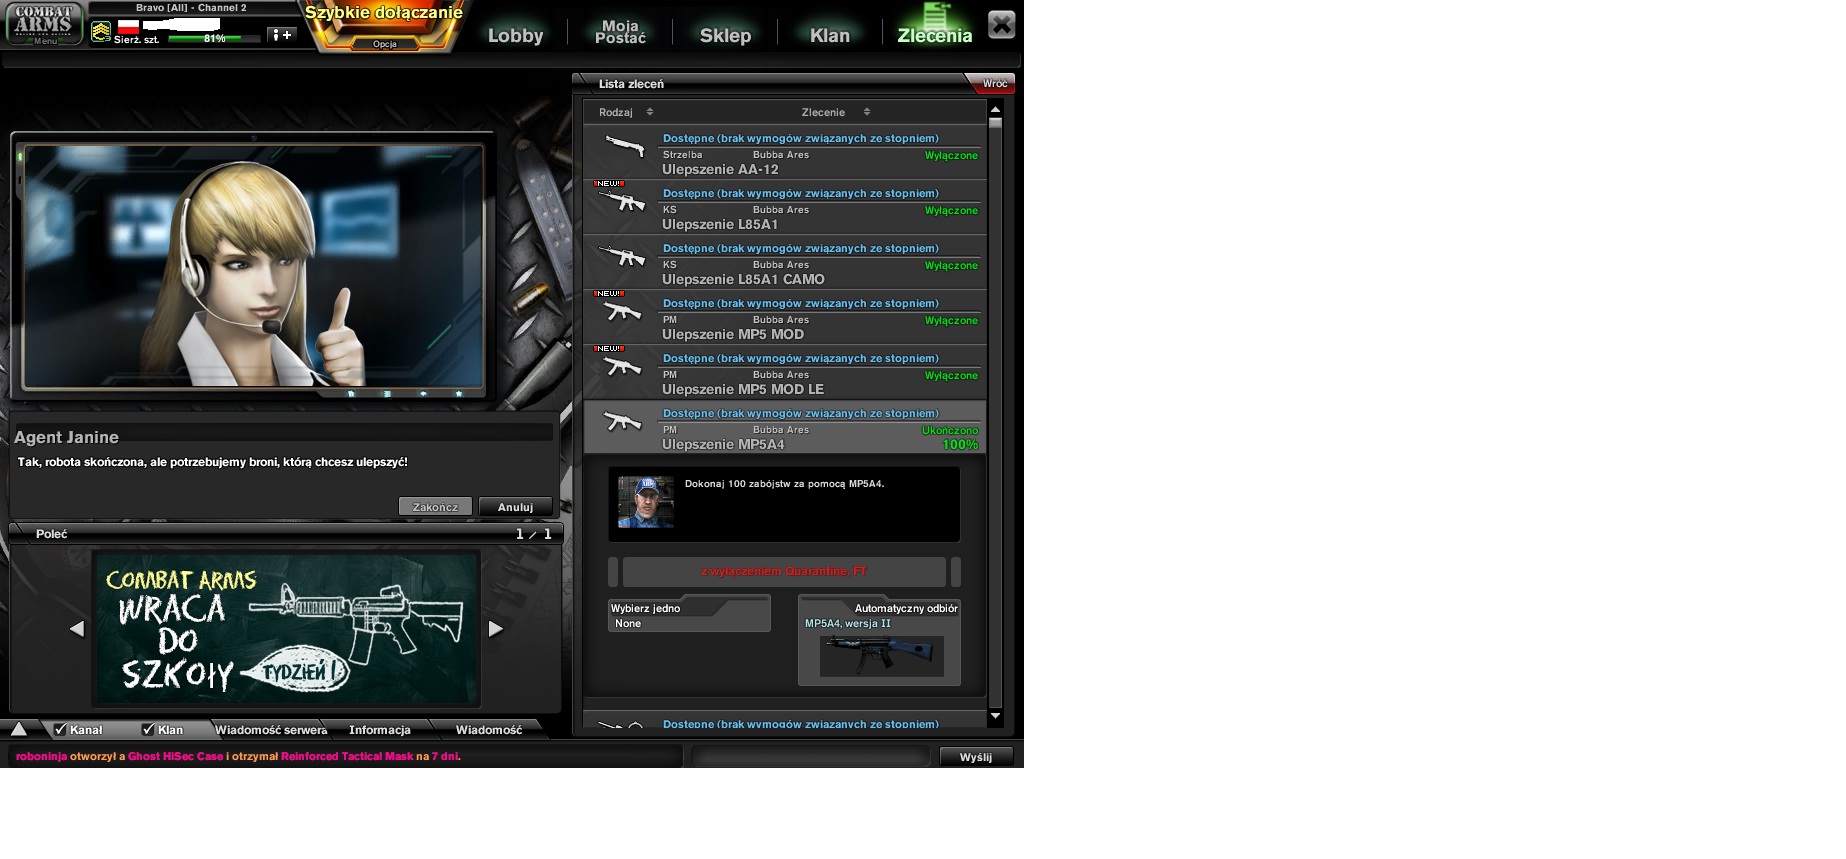Select the Ulepszenie AA-12 order title
This screenshot has height=859, width=1846.
pos(720,170)
